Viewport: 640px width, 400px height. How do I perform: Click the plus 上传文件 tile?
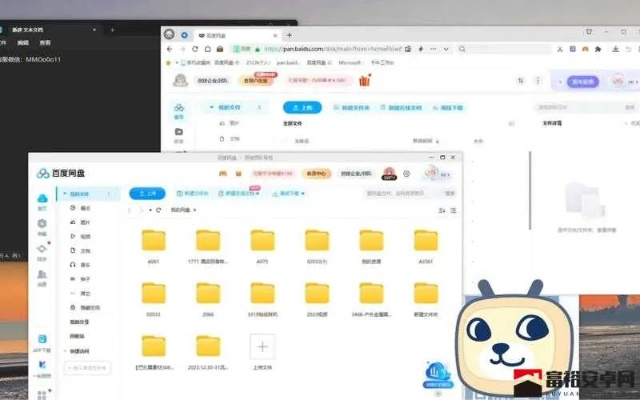[262, 347]
